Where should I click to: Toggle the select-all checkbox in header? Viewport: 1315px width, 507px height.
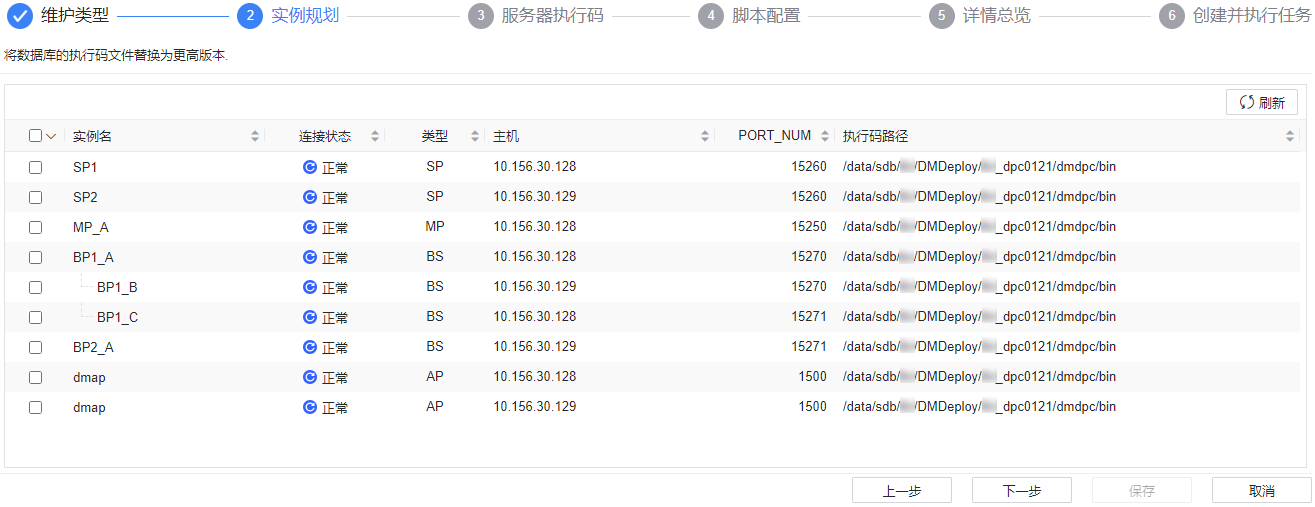point(35,136)
